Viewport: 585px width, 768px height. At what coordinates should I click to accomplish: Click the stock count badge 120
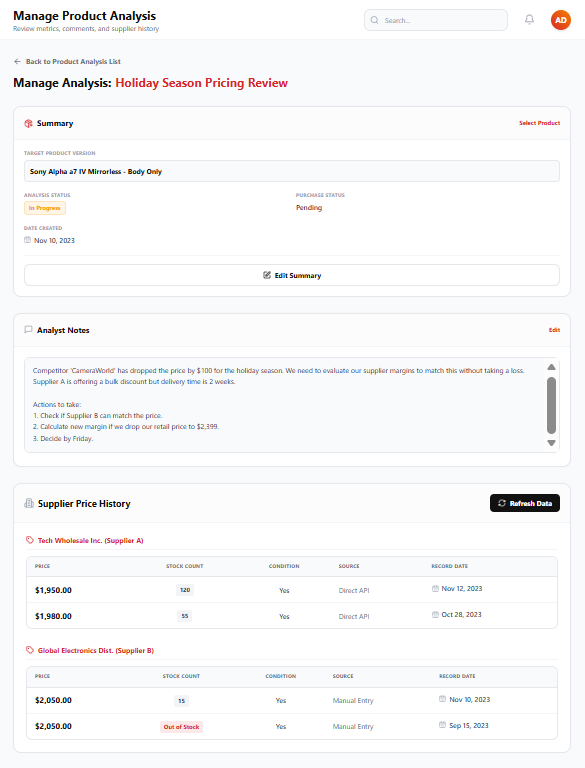pyautogui.click(x=185, y=590)
